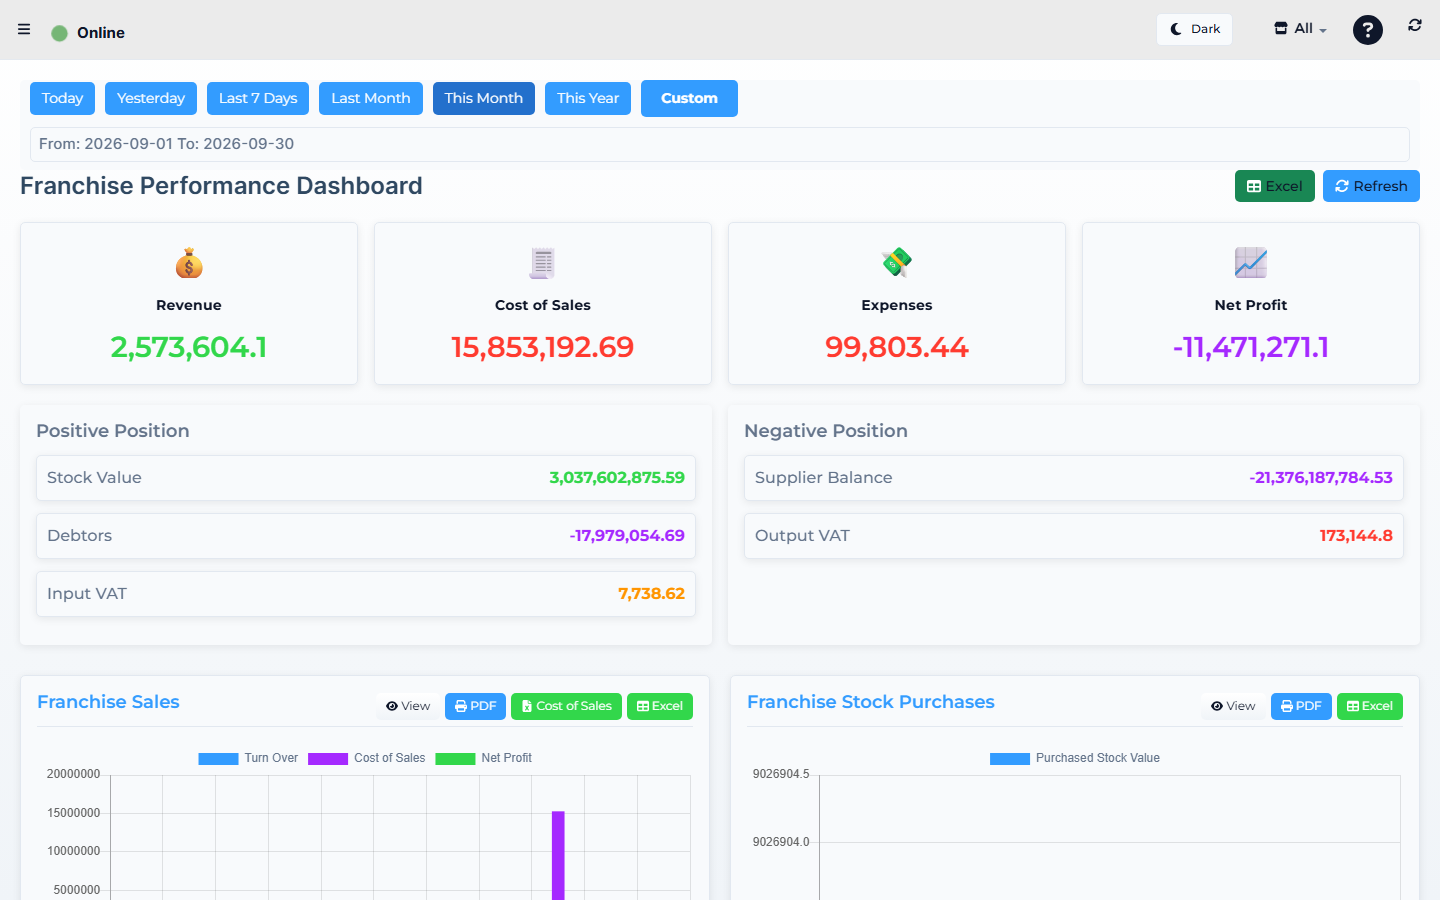Click the Net Profit chart icon
This screenshot has height=900, width=1440.
[1251, 263]
